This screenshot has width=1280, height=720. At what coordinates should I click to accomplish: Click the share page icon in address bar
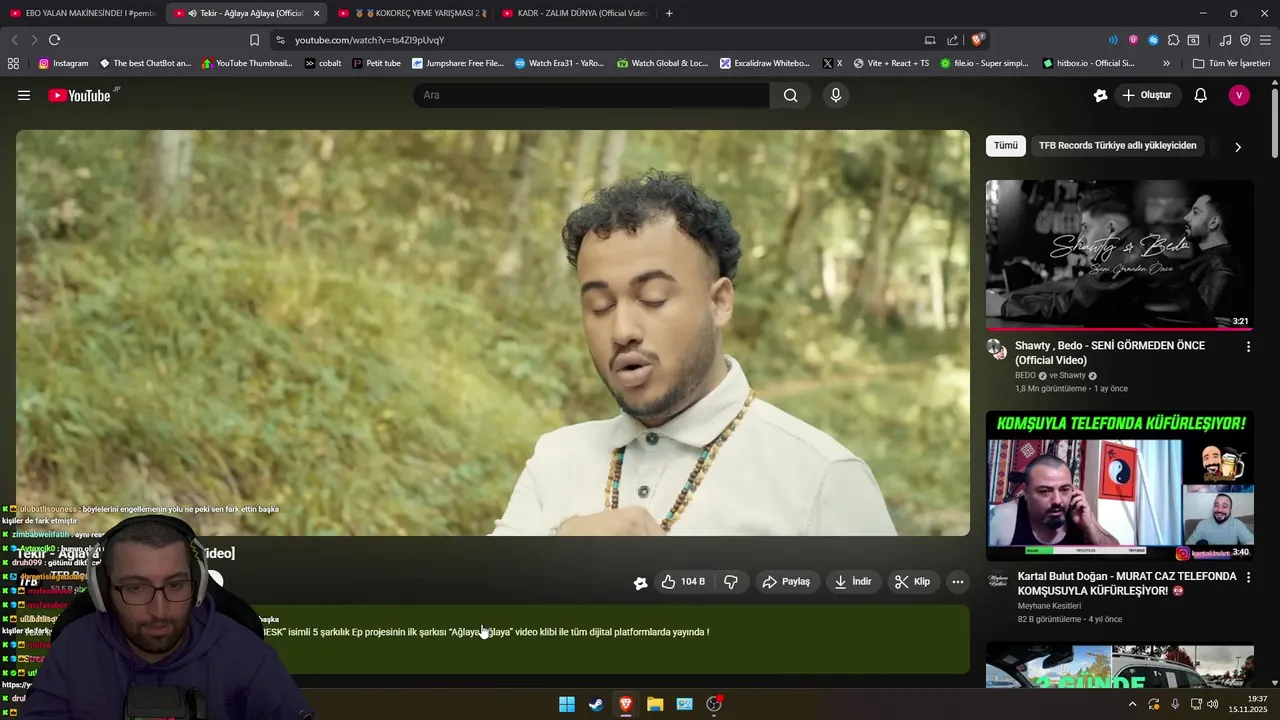953,40
